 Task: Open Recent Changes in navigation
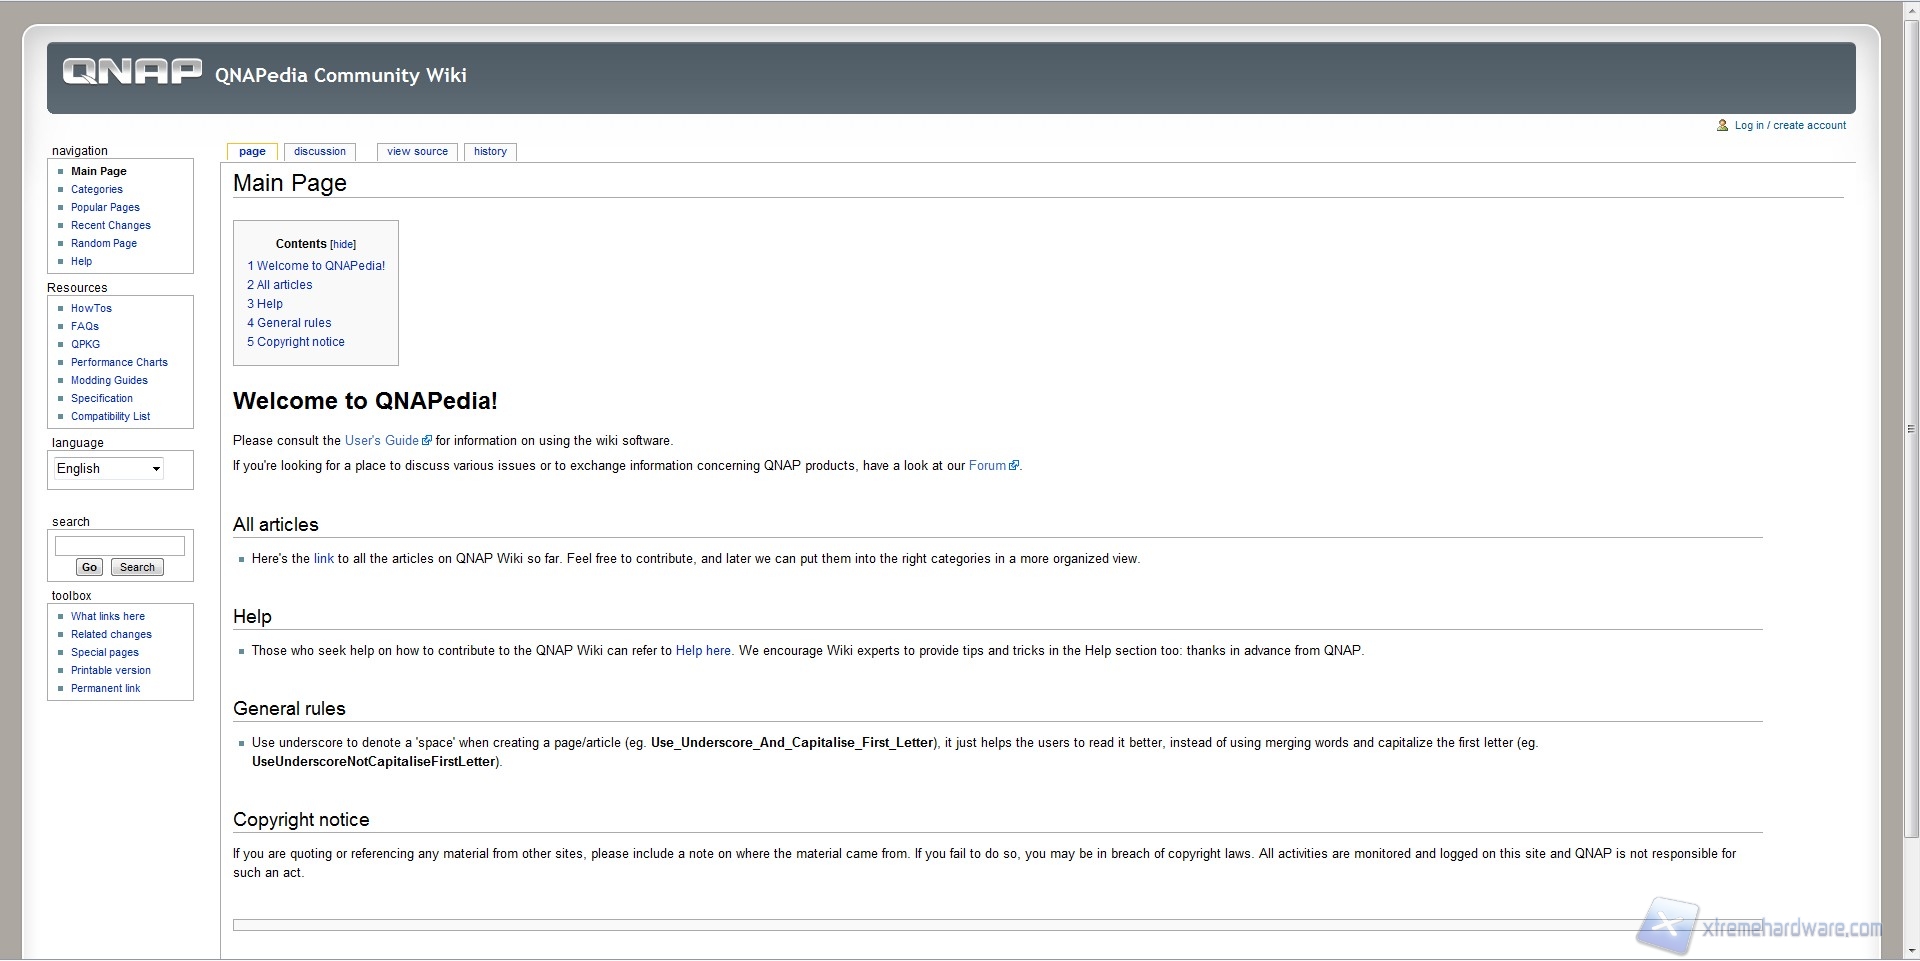click(x=110, y=226)
